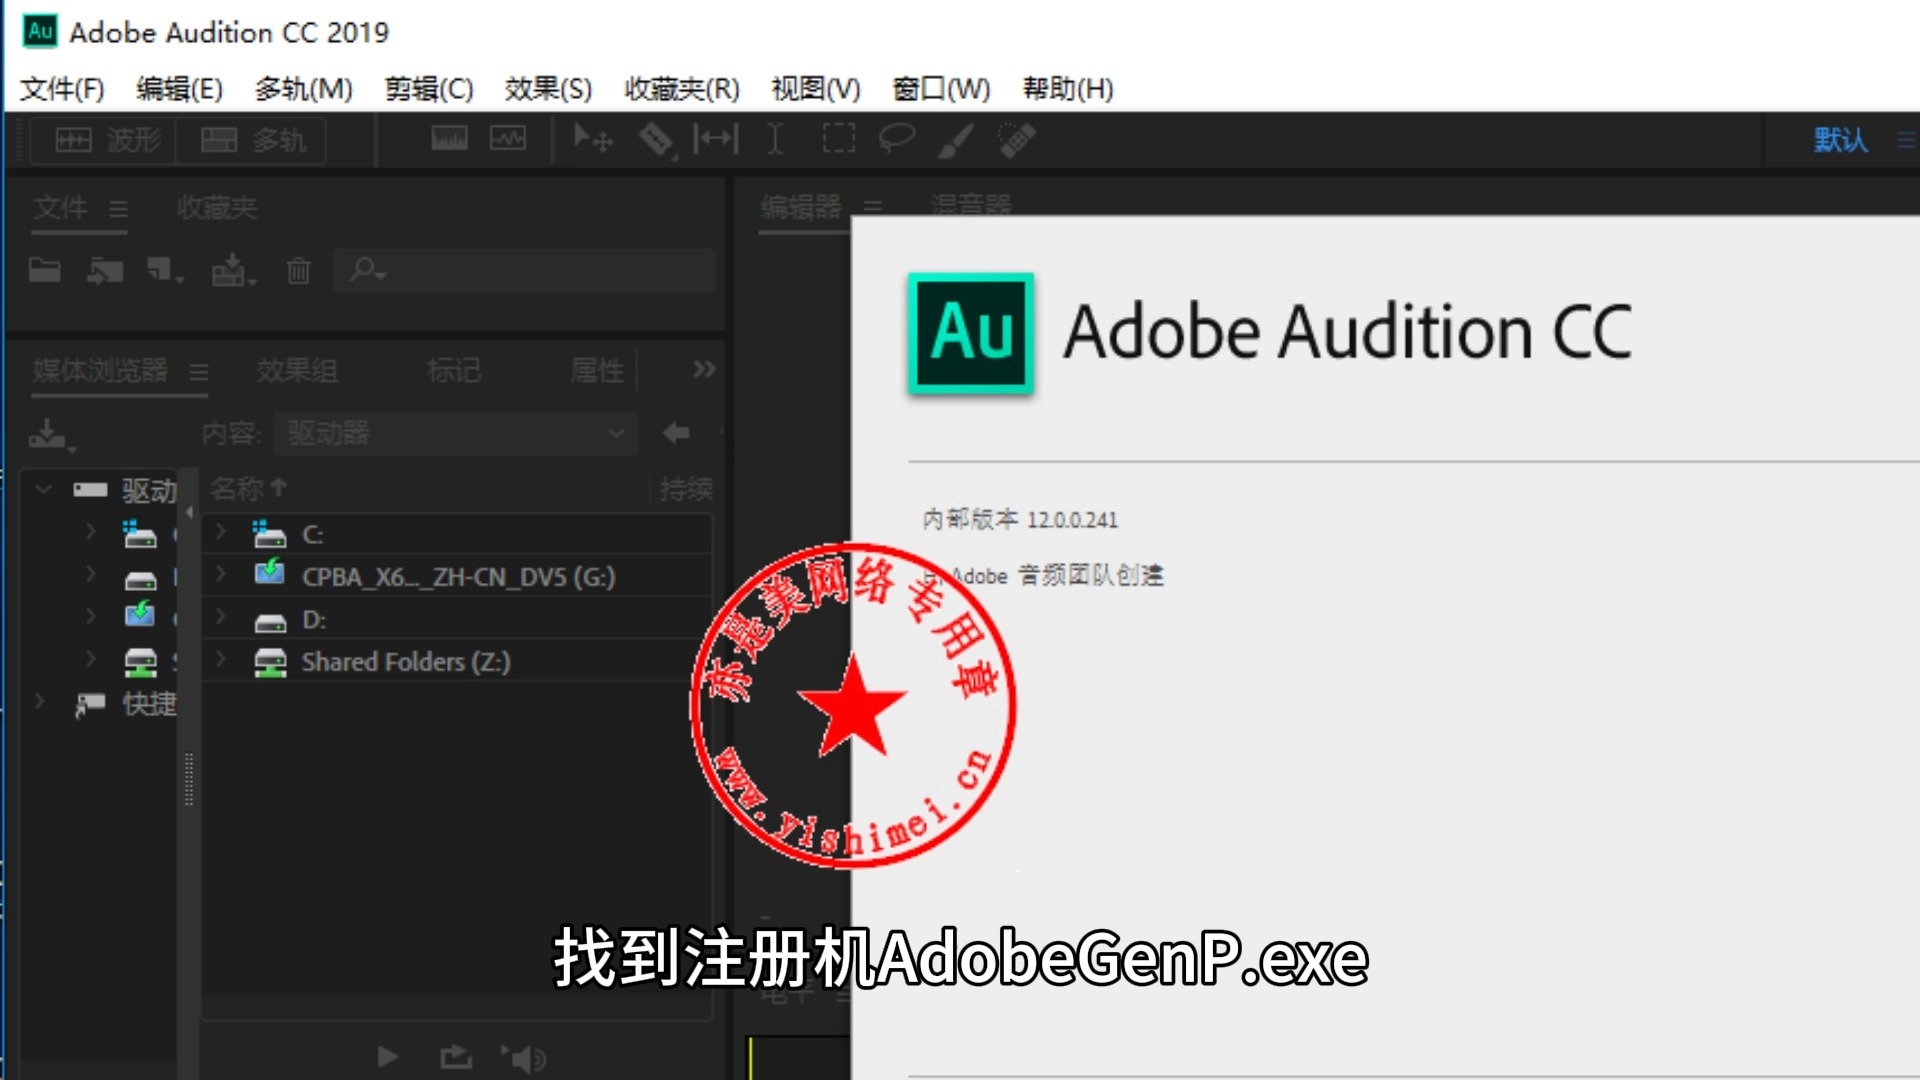
Task: Click the New File icon dropdown
Action: point(165,270)
